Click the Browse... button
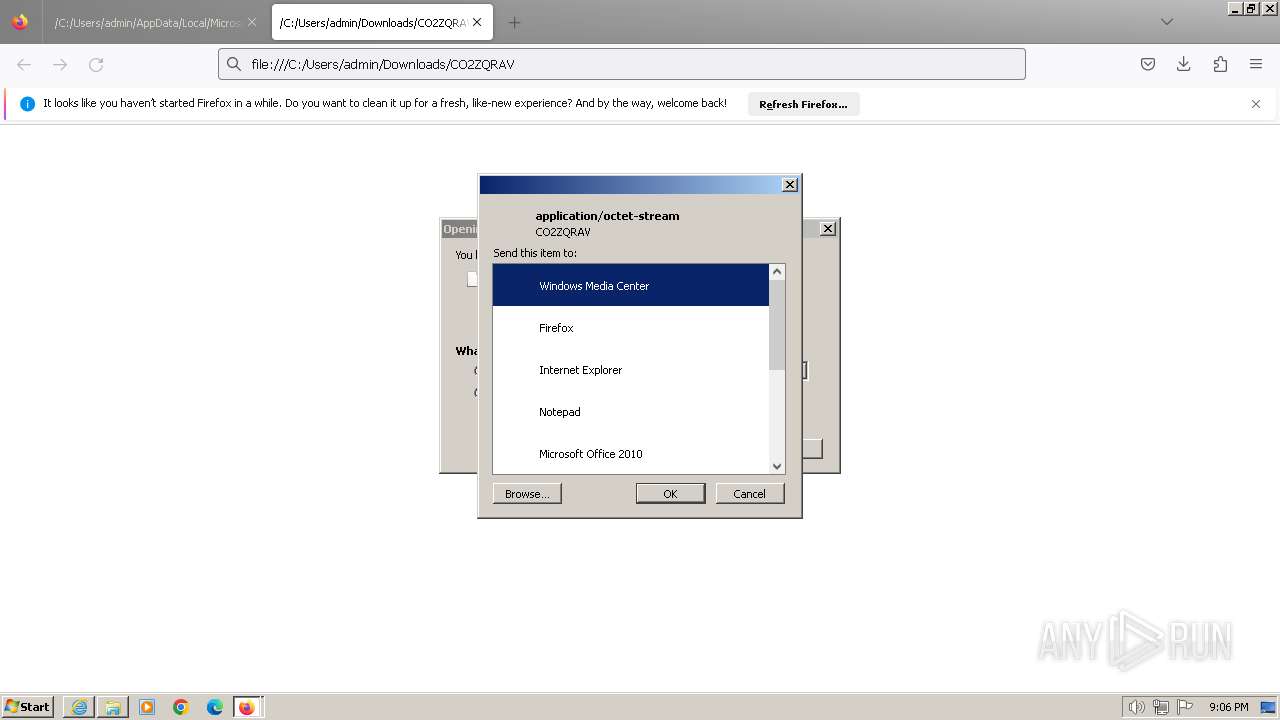The width and height of the screenshot is (1280, 720). (527, 493)
